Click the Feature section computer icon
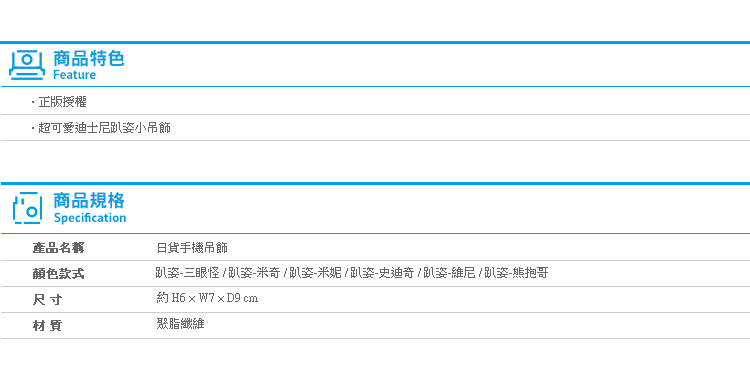The width and height of the screenshot is (750, 385). [27, 65]
